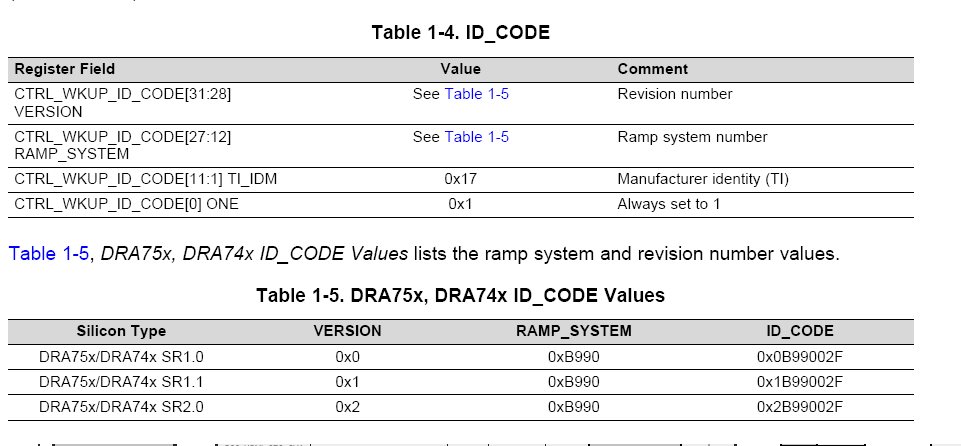Click VERSION value '0x0'
The height and width of the screenshot is (446, 961).
point(348,357)
